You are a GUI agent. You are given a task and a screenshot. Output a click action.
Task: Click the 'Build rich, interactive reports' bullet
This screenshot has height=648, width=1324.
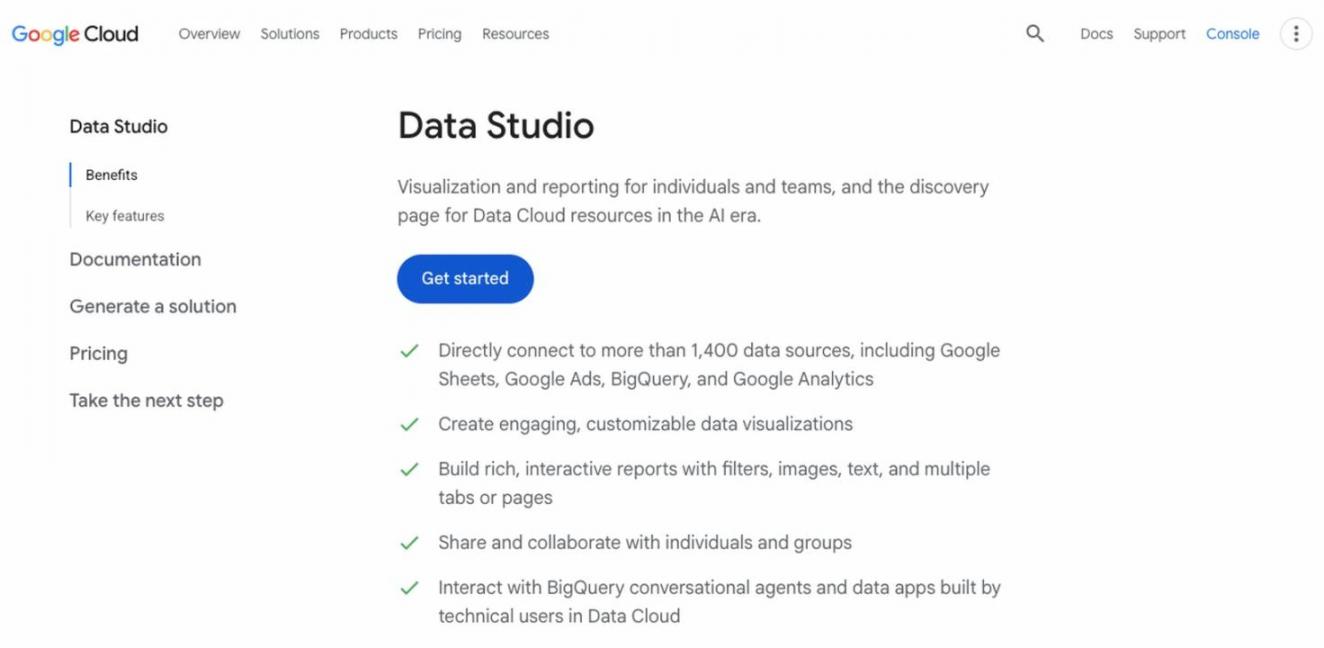point(714,483)
